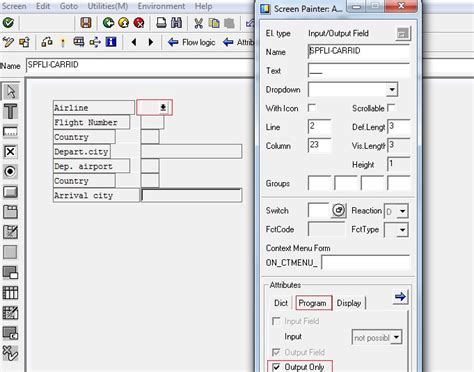Click the button beside El. type
The image size is (474, 372).
[403, 33]
